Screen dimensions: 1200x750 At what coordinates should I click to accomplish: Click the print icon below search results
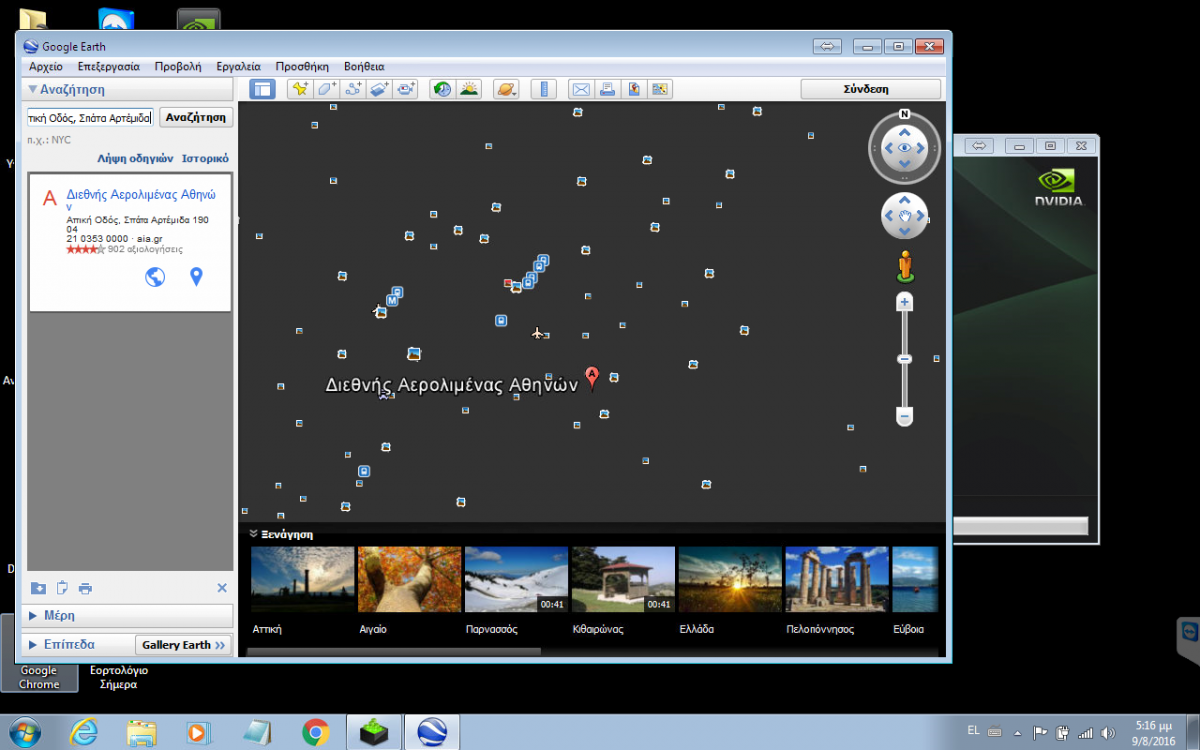coord(85,588)
